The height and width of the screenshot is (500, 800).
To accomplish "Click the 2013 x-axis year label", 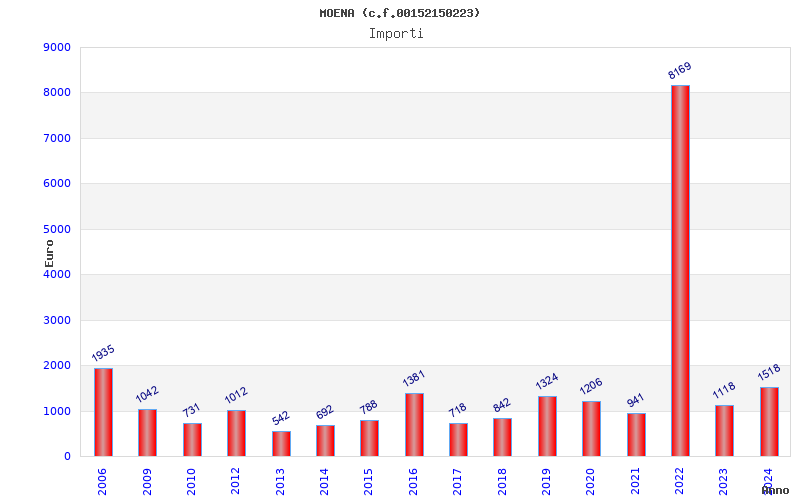I will coord(280,482).
